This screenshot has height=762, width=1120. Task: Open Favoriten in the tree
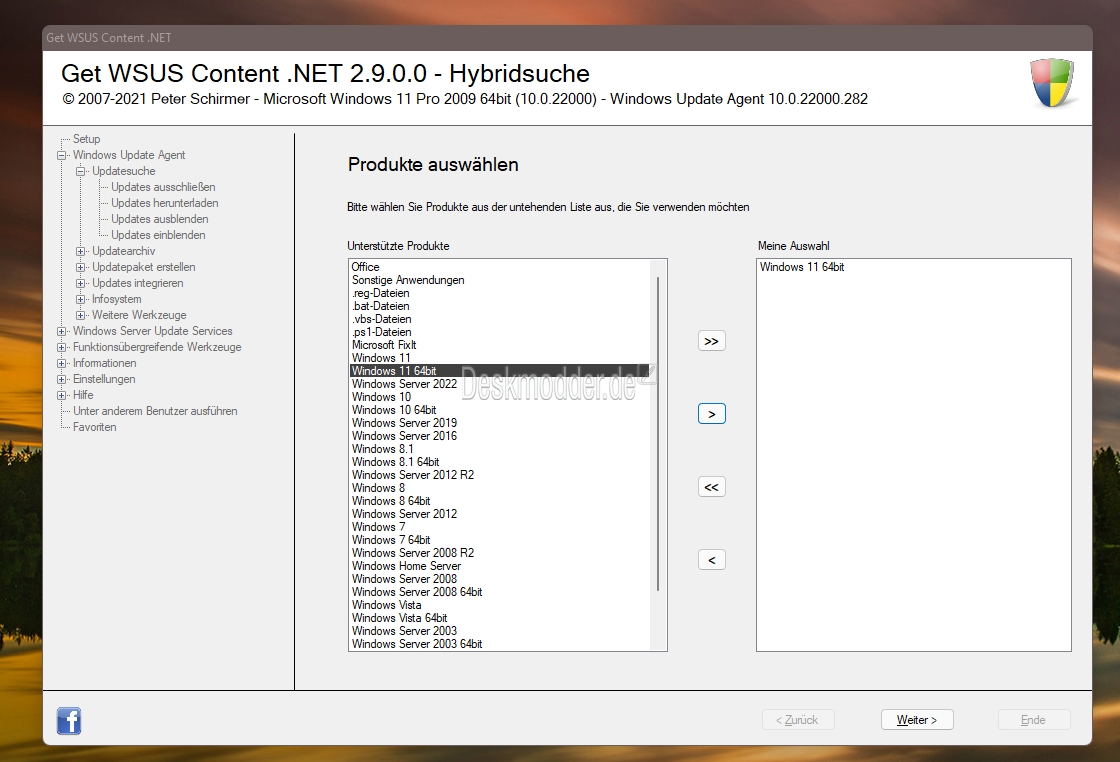(x=94, y=427)
